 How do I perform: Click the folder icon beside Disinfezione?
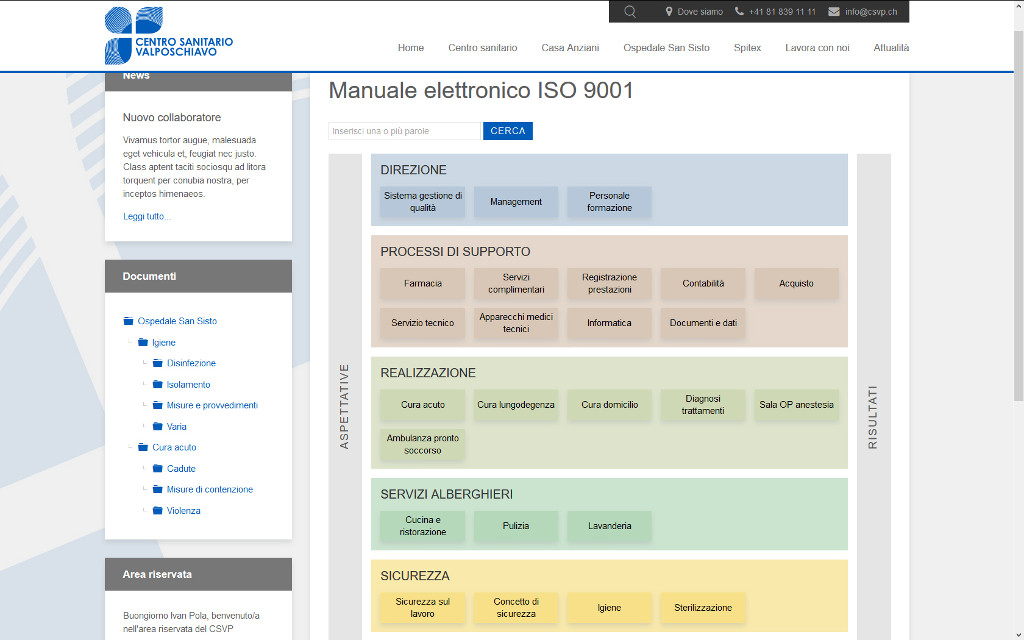point(158,363)
